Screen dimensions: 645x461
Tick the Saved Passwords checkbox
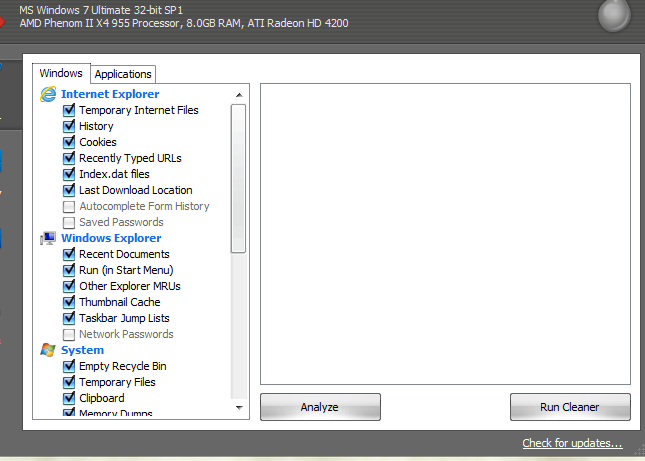(69, 222)
